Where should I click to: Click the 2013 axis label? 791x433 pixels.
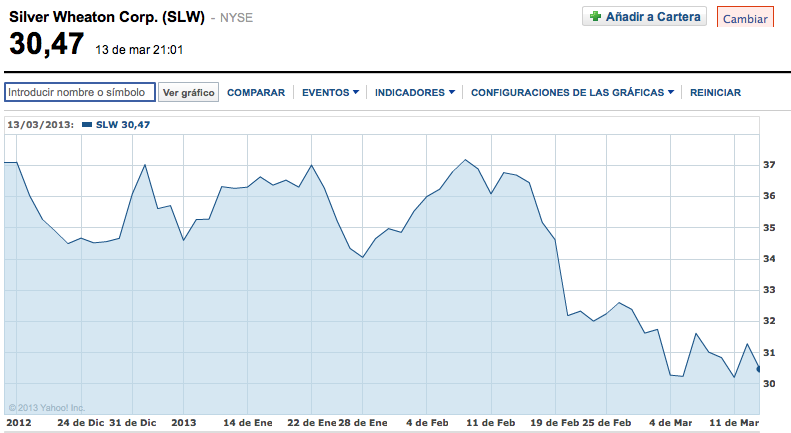click(x=184, y=423)
